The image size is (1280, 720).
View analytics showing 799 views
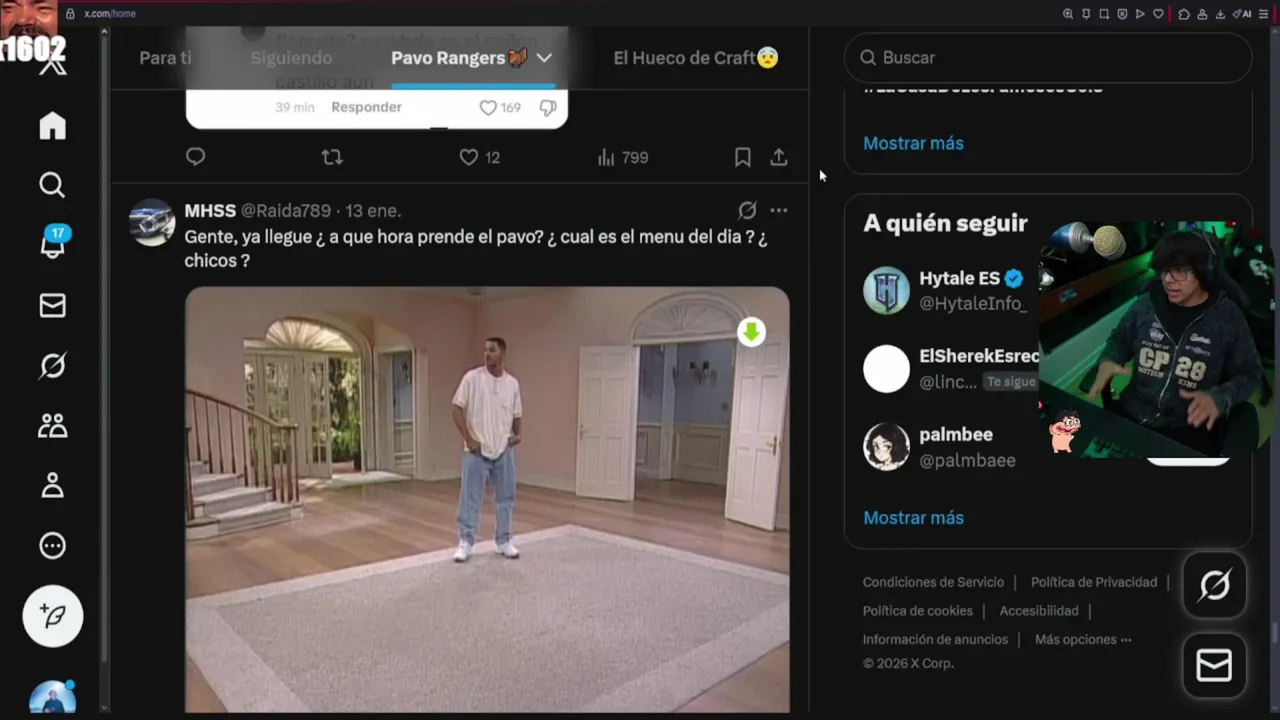click(x=622, y=157)
